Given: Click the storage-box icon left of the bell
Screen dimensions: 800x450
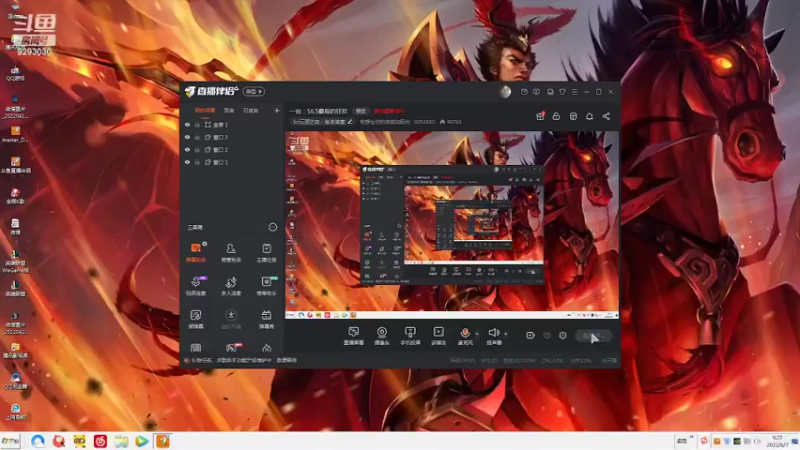Looking at the screenshot, I should click(573, 116).
